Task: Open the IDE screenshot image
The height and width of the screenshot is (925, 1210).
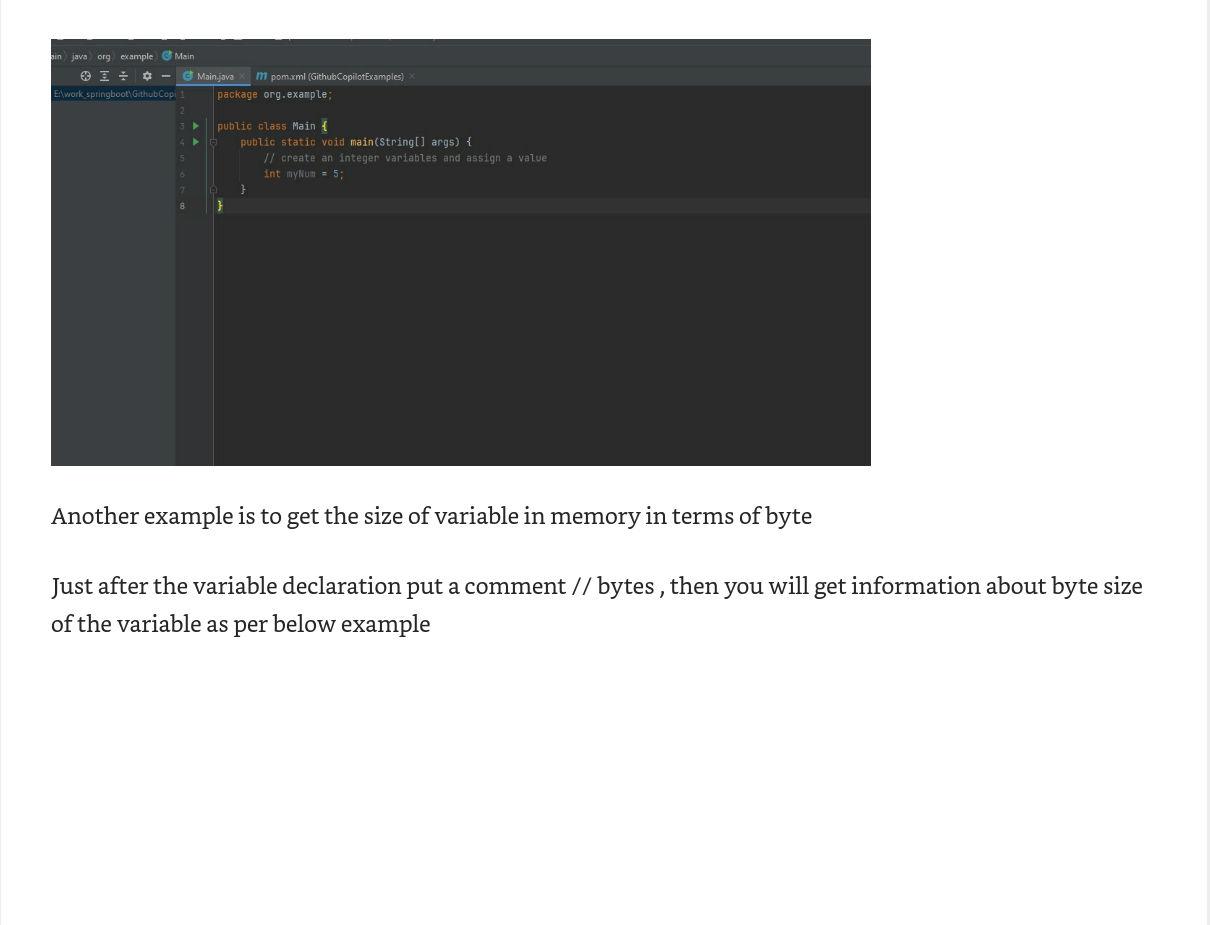Action: (461, 252)
